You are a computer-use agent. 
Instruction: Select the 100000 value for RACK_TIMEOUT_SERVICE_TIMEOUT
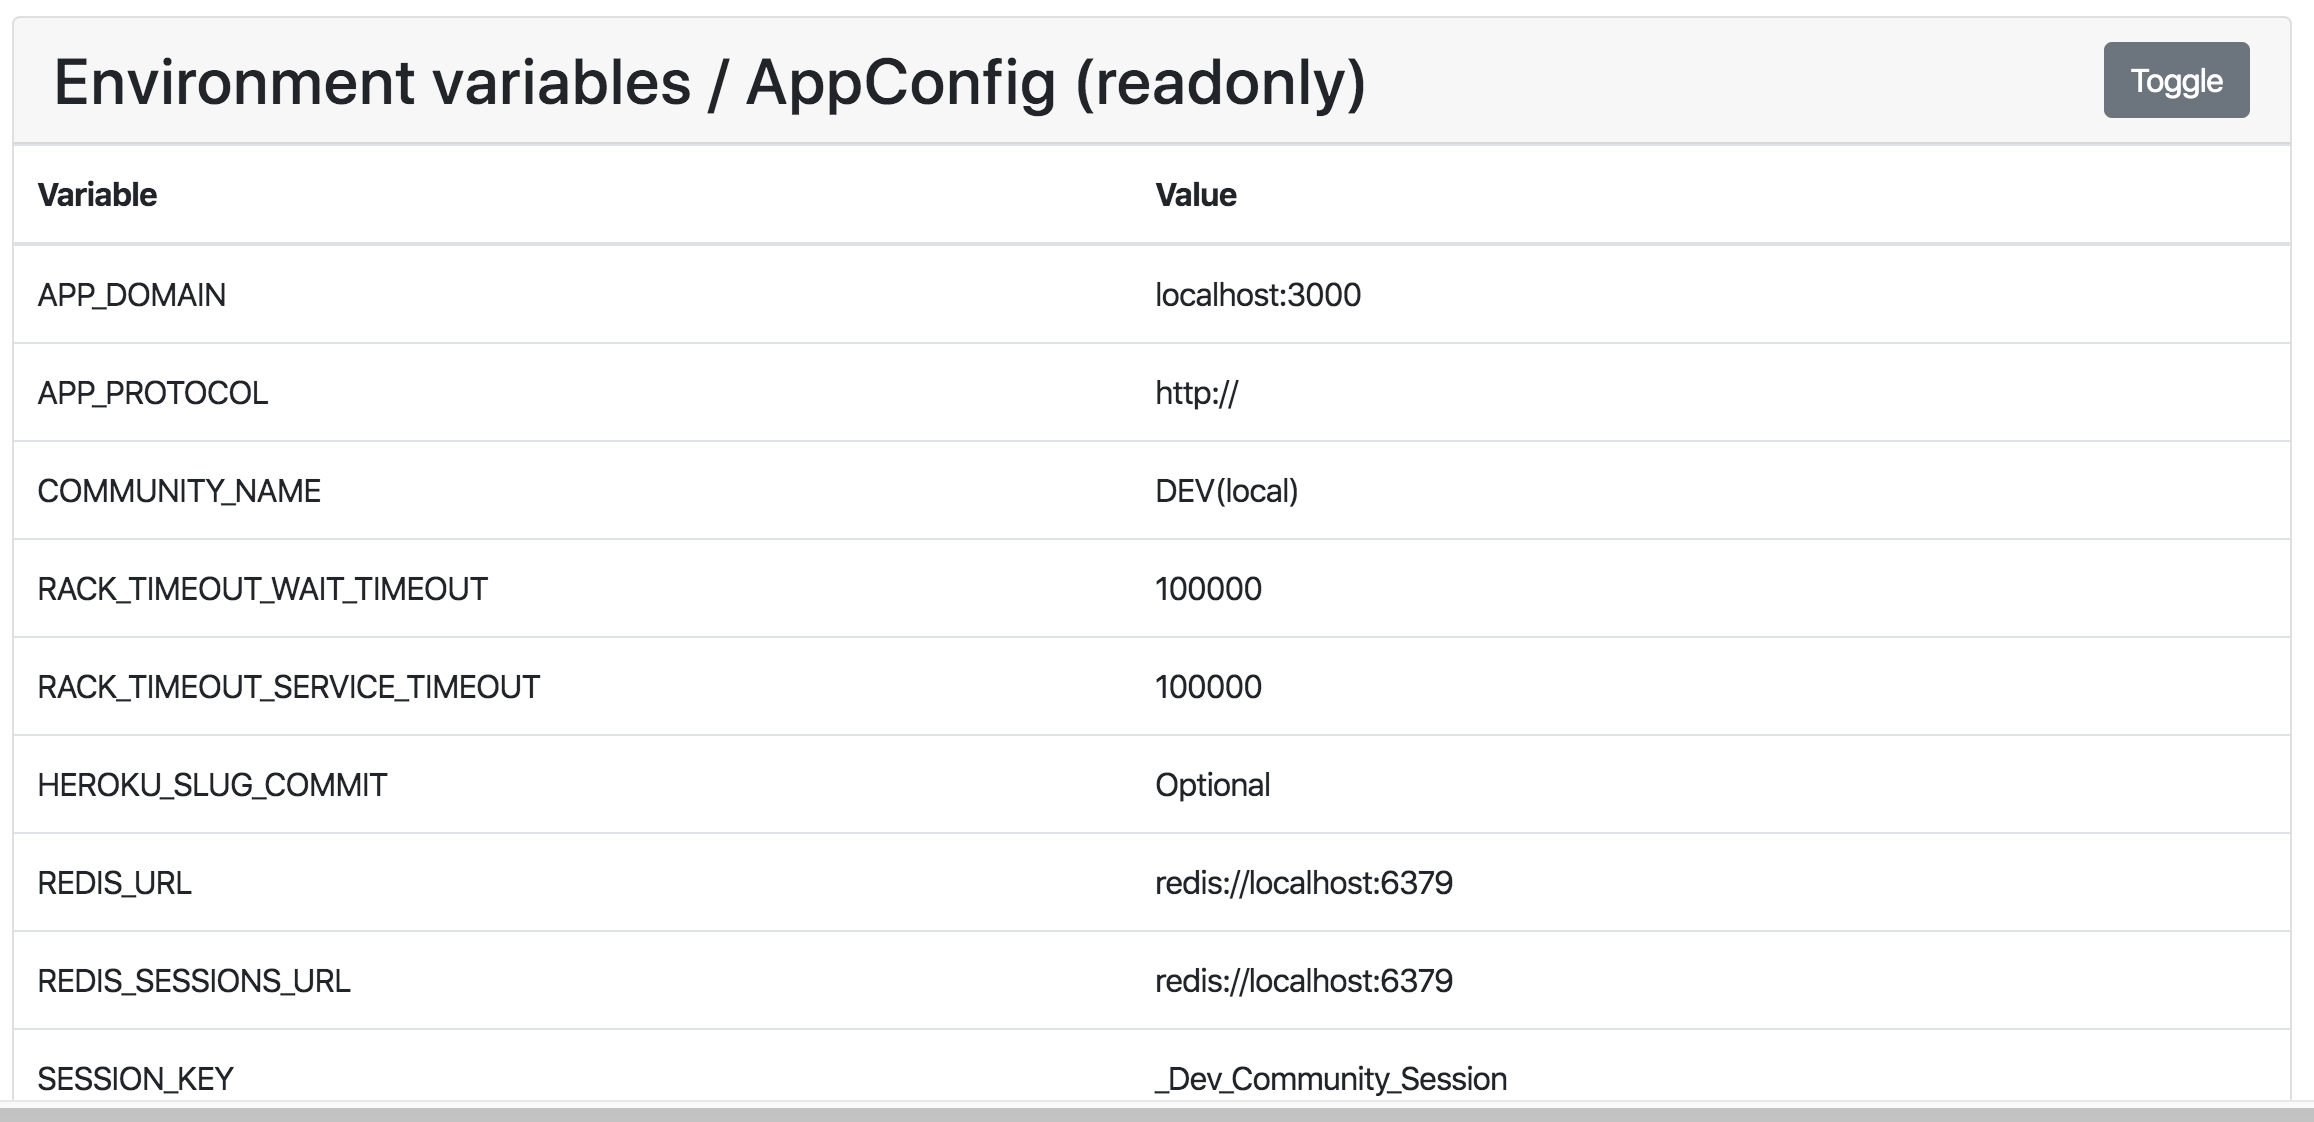point(1208,687)
